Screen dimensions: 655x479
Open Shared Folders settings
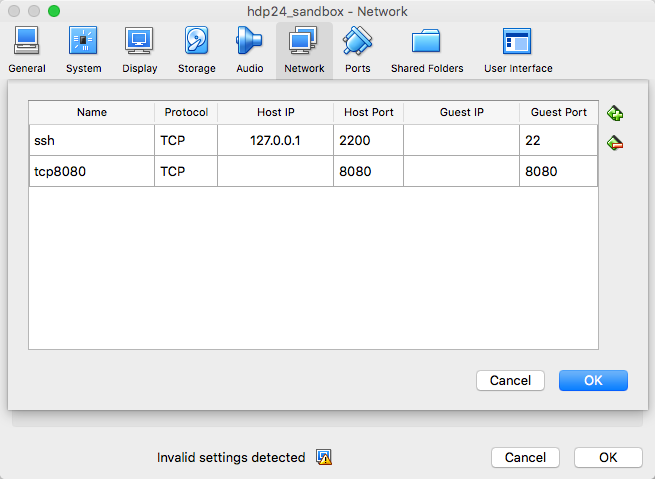point(427,49)
